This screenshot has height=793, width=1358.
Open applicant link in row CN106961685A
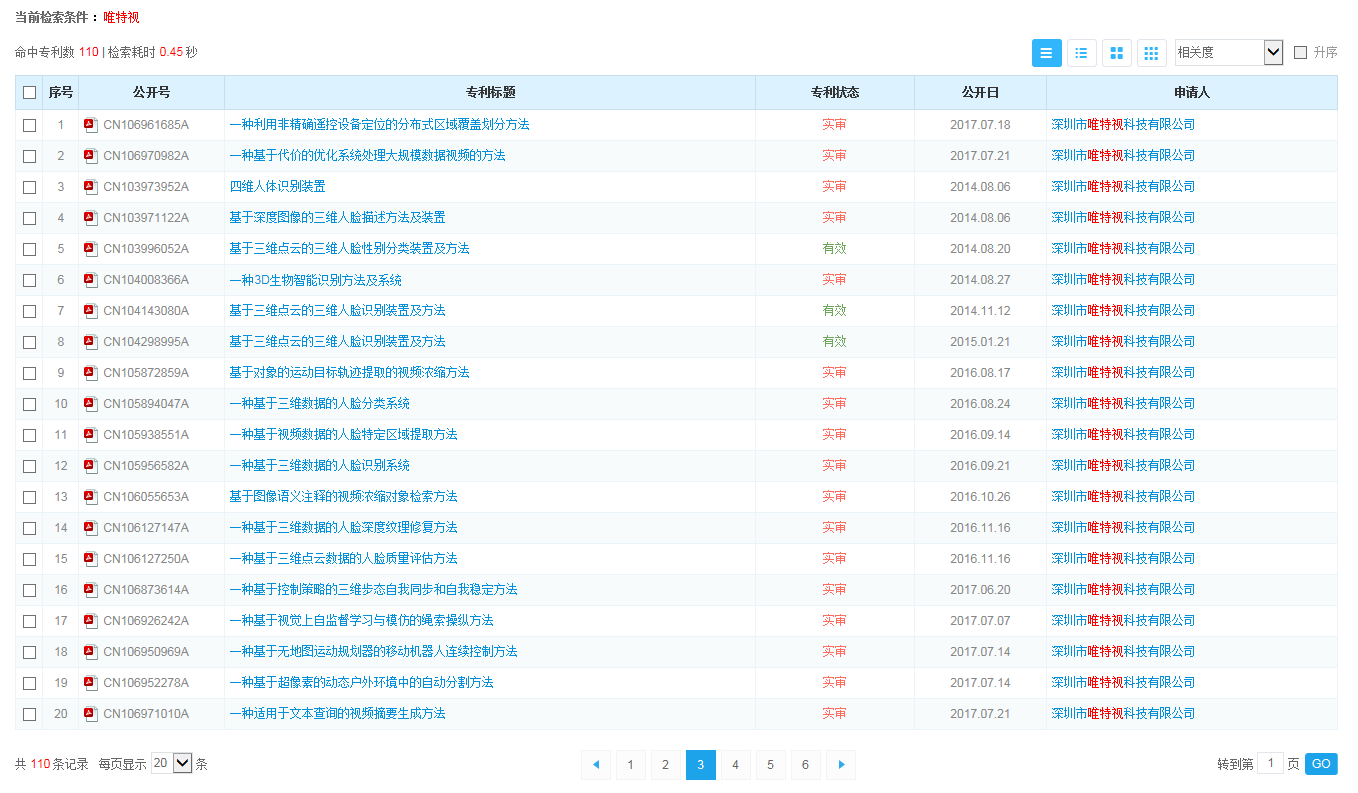coord(1123,125)
